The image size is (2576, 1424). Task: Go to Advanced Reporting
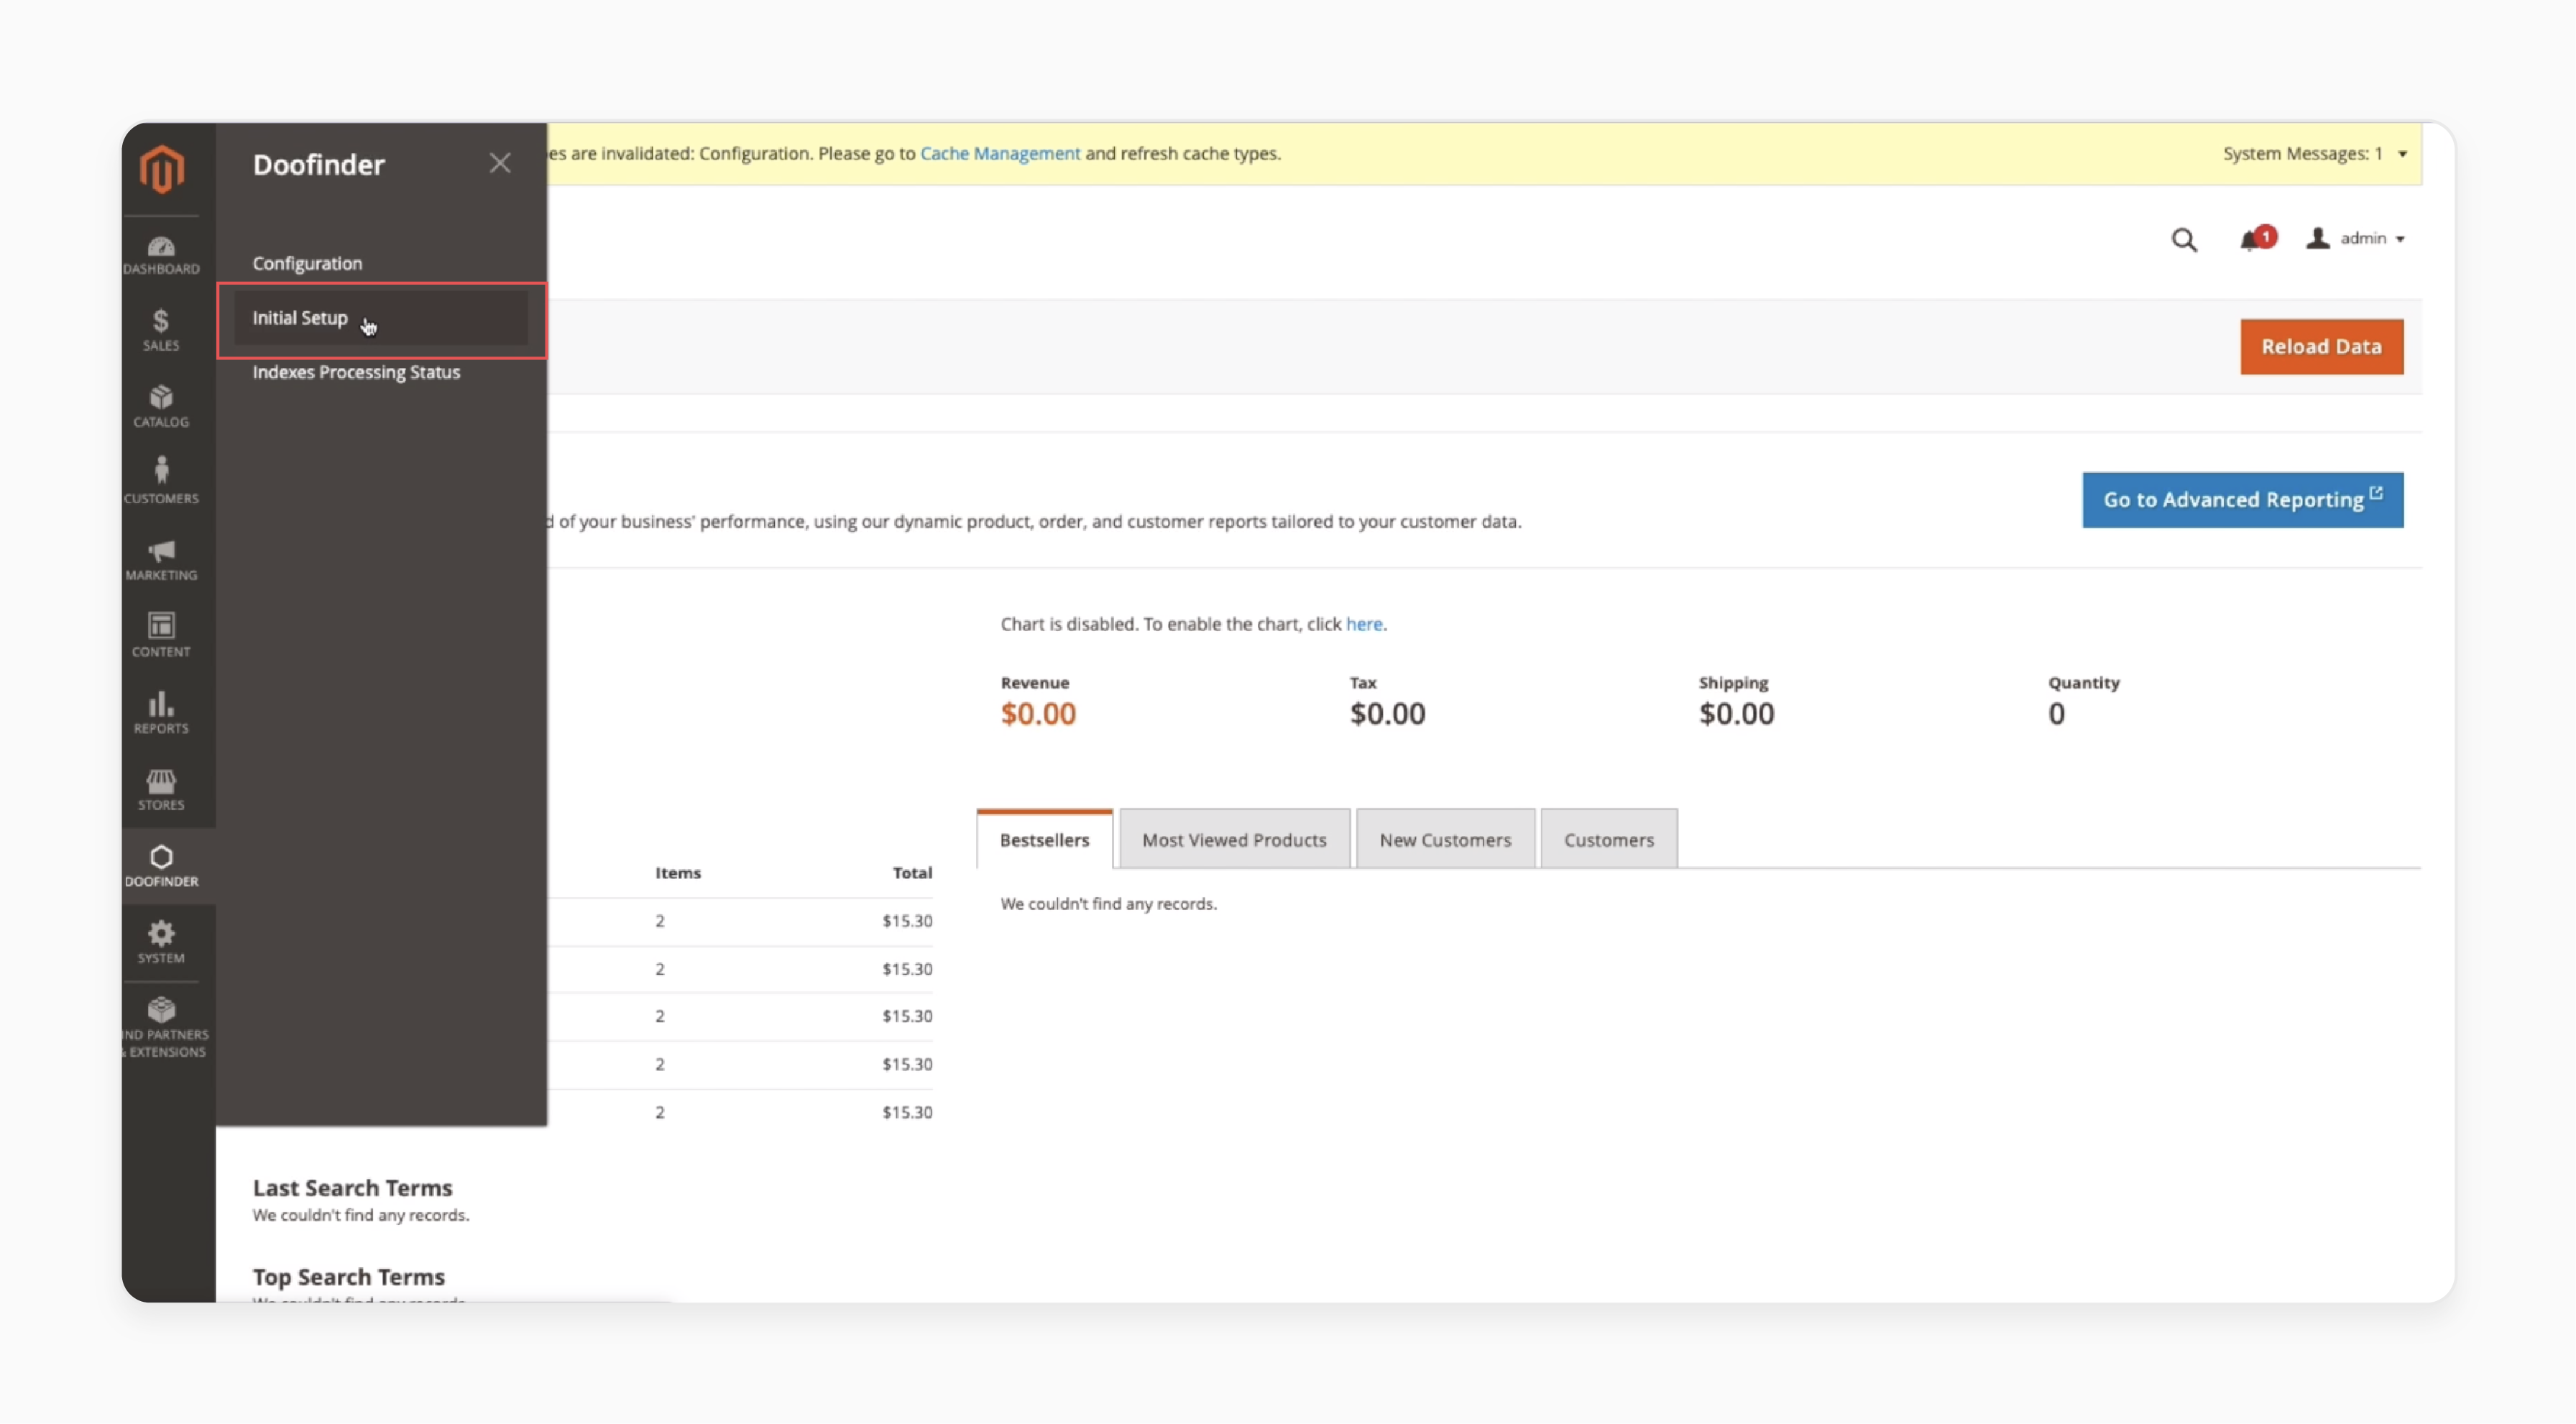tap(2242, 500)
